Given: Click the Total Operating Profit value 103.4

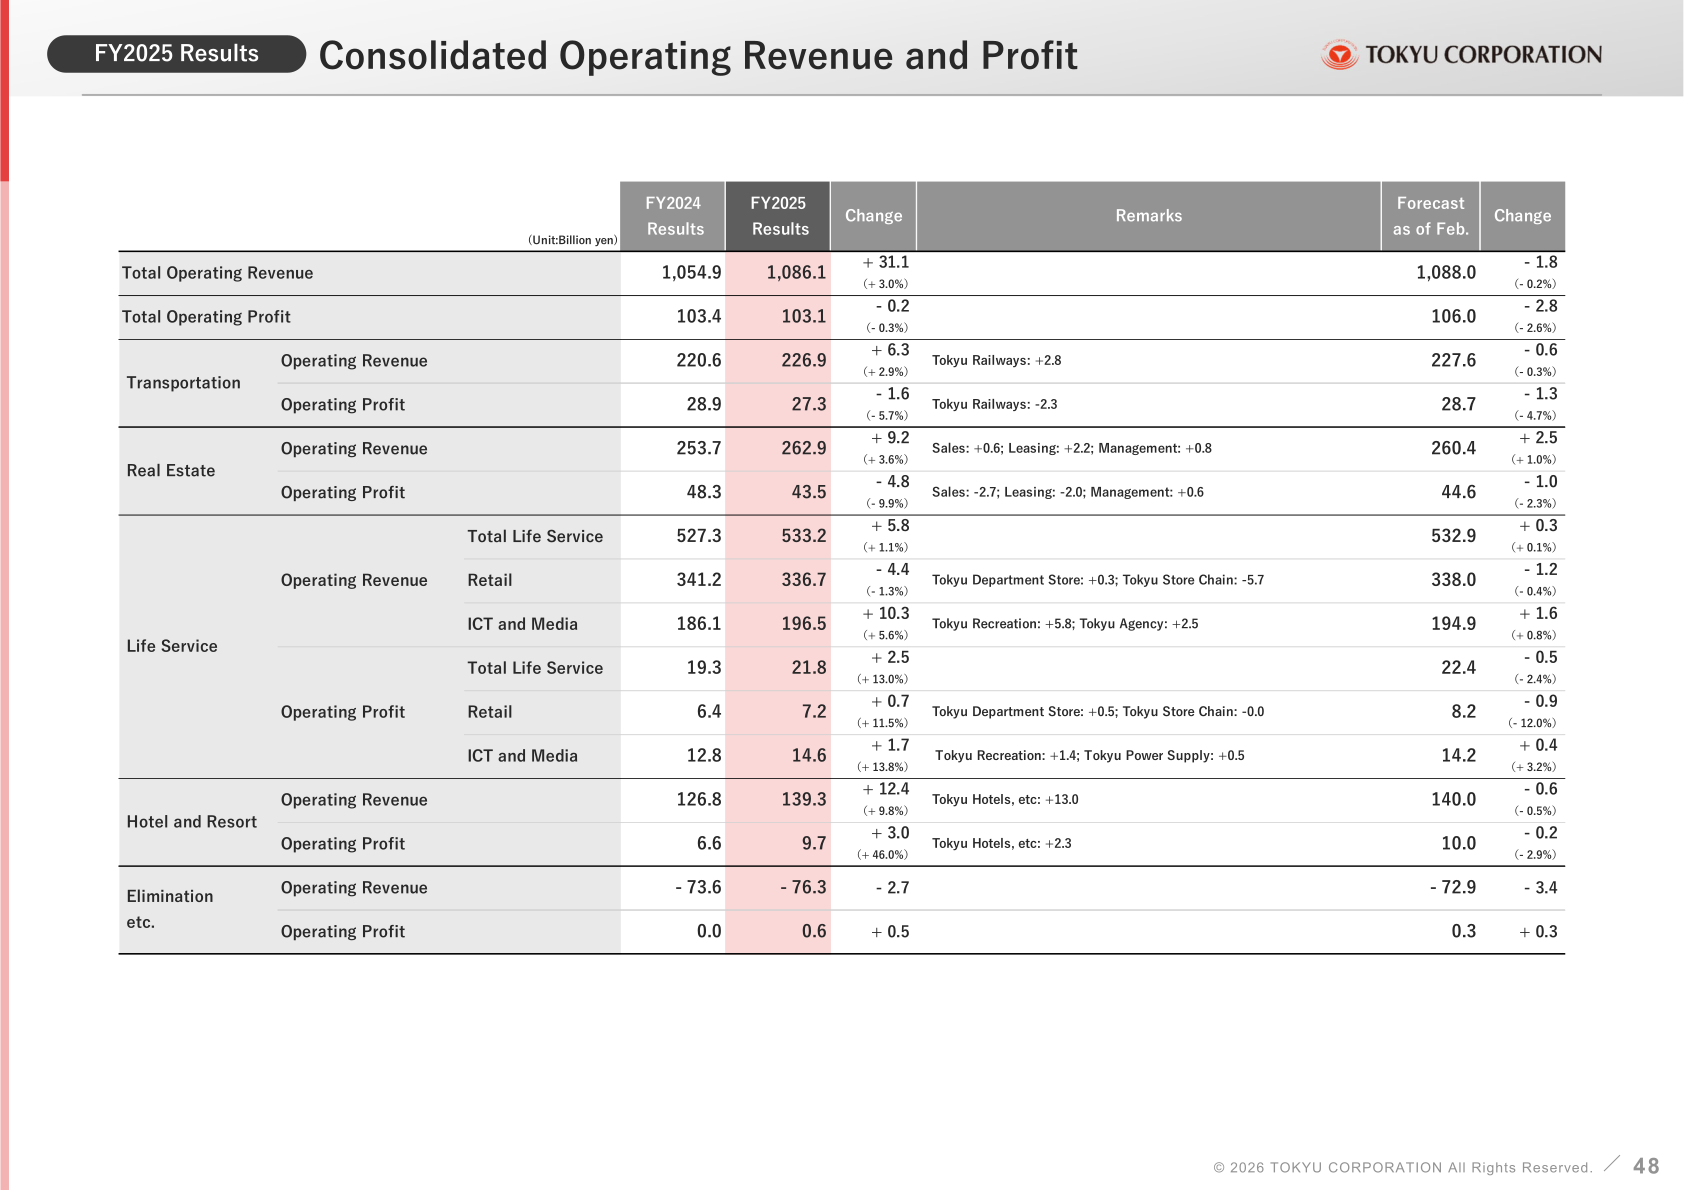Looking at the screenshot, I should (699, 317).
